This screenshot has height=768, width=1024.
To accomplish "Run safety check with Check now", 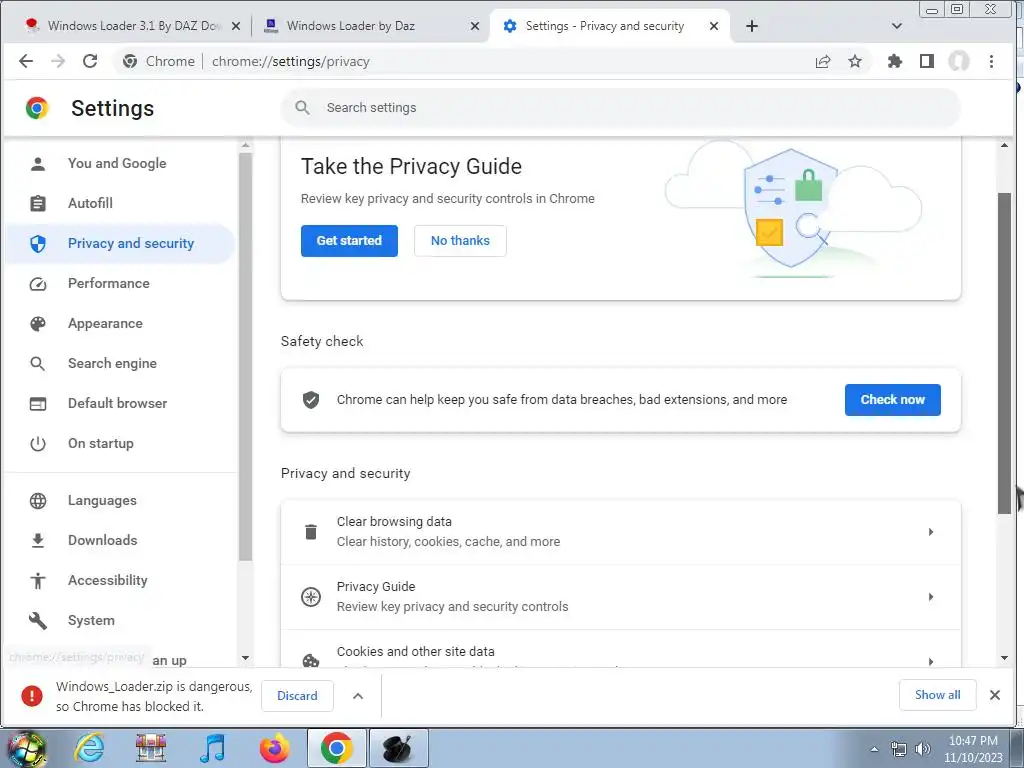I will click(893, 400).
